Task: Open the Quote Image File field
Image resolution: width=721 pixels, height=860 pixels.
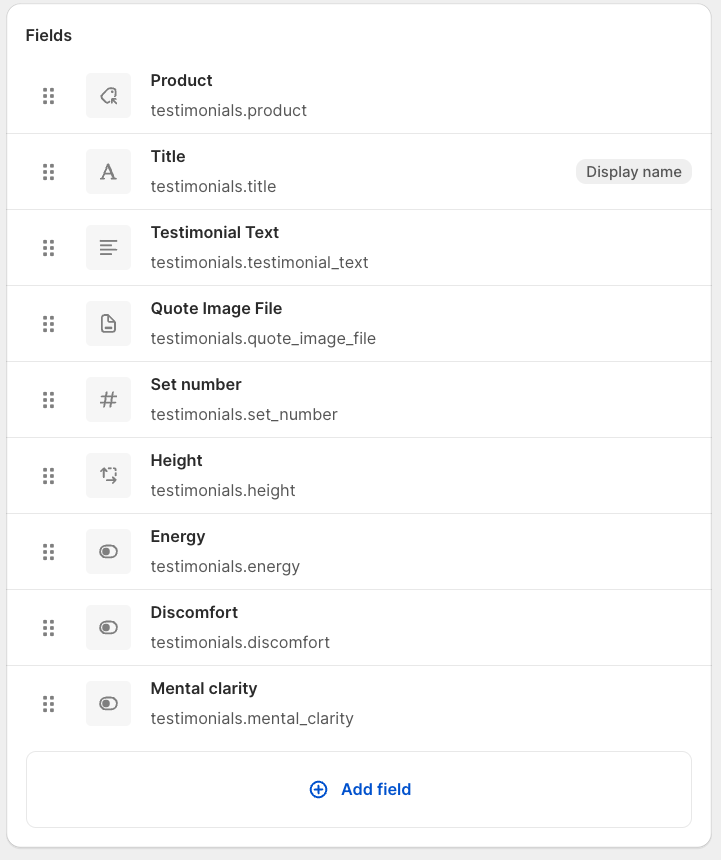Action: (x=216, y=309)
